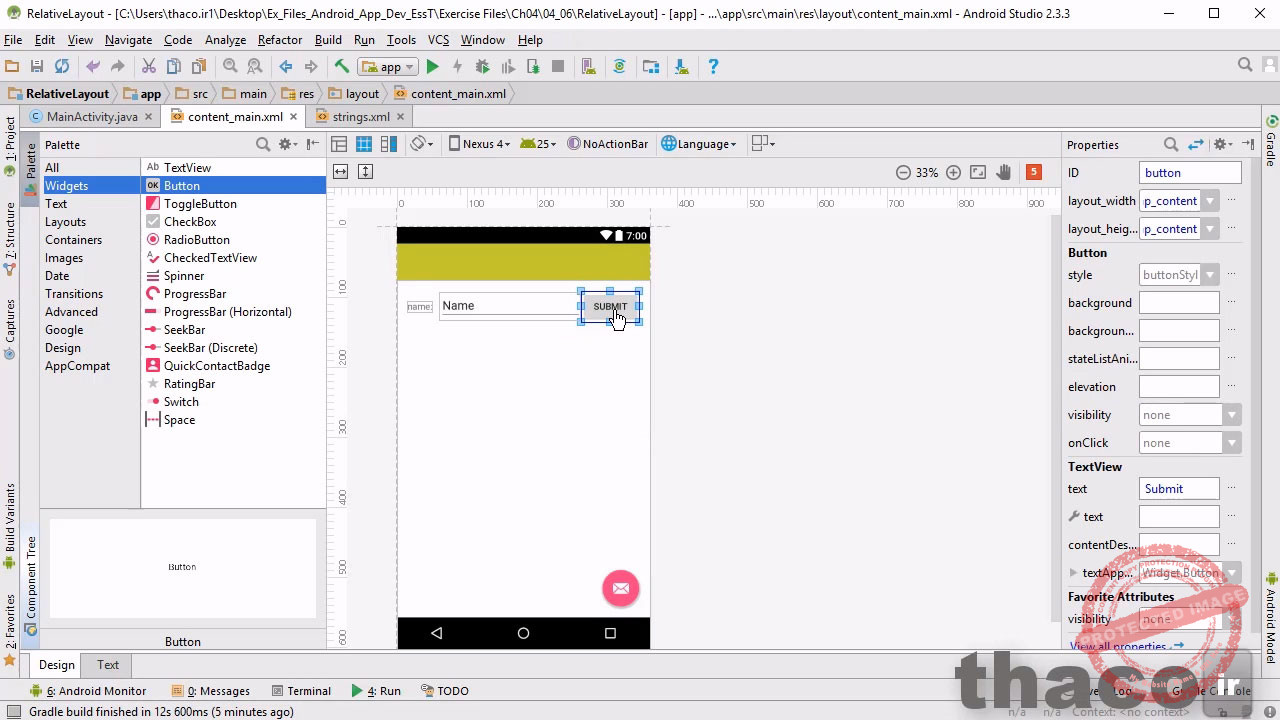Zoom out the layout design preview
This screenshot has height=720, width=1280.
pyautogui.click(x=903, y=172)
